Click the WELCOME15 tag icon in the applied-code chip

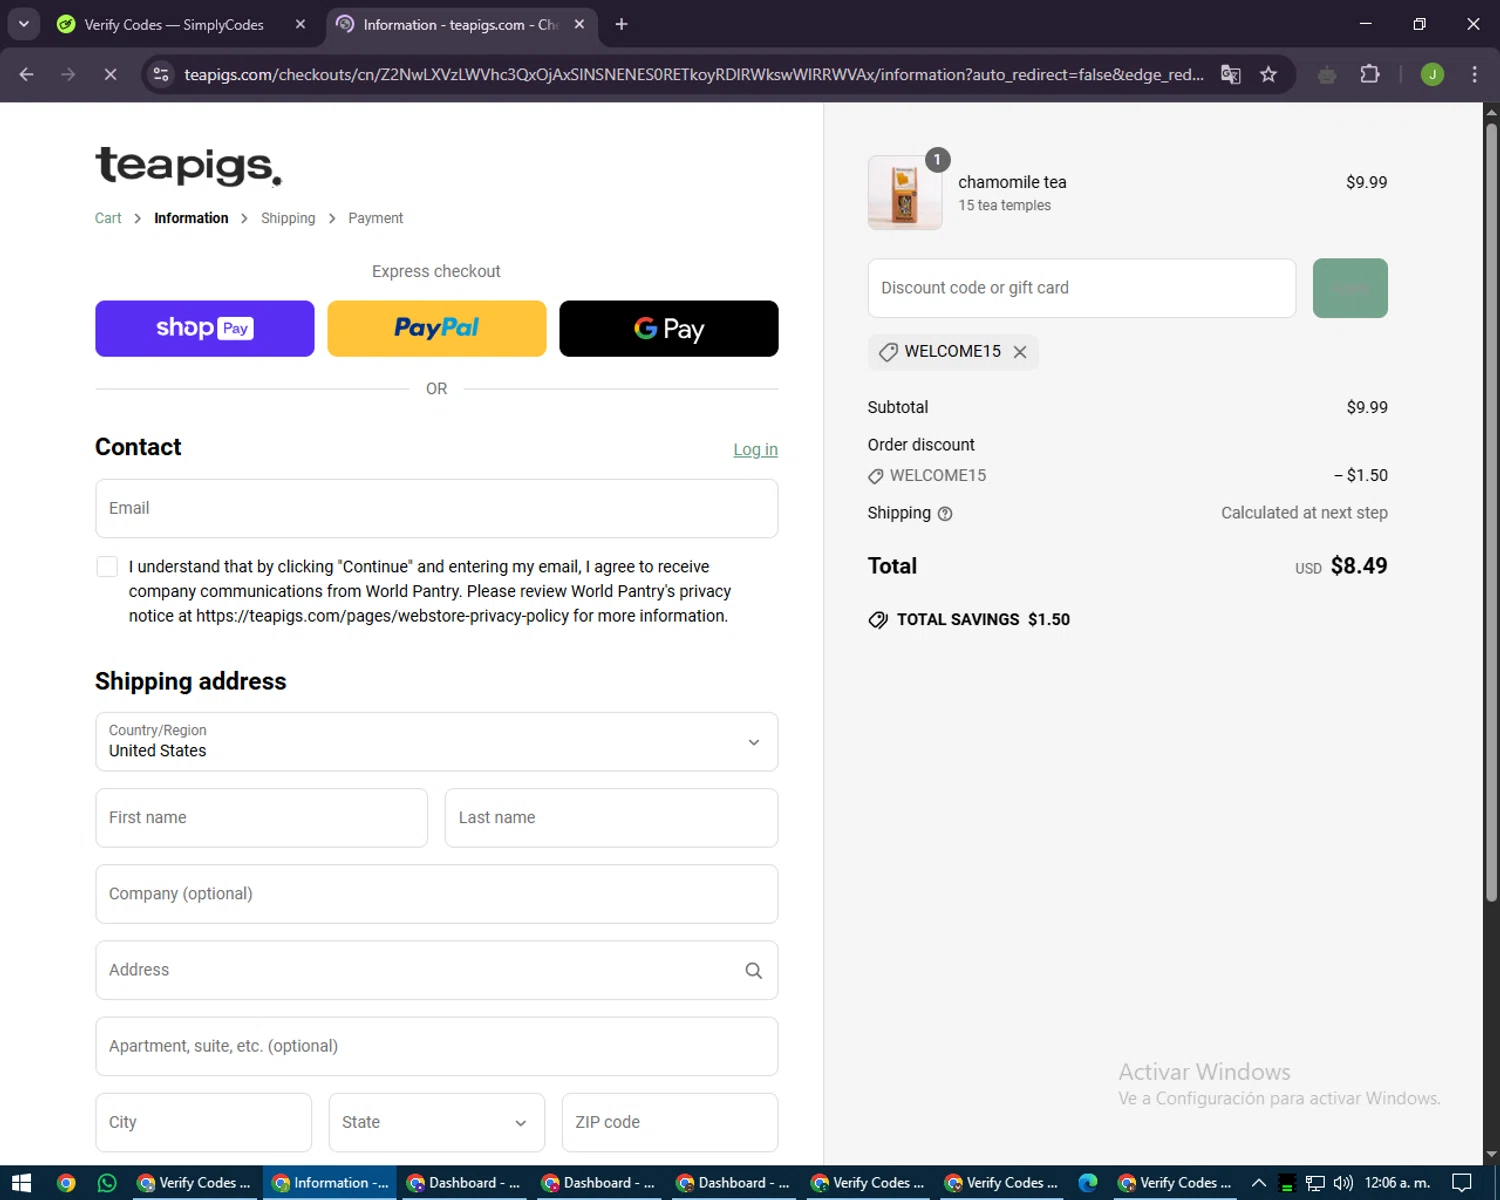pyautogui.click(x=888, y=352)
